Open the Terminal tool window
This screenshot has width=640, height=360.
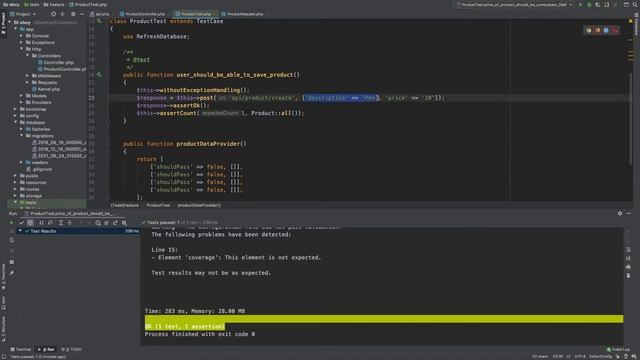21,349
